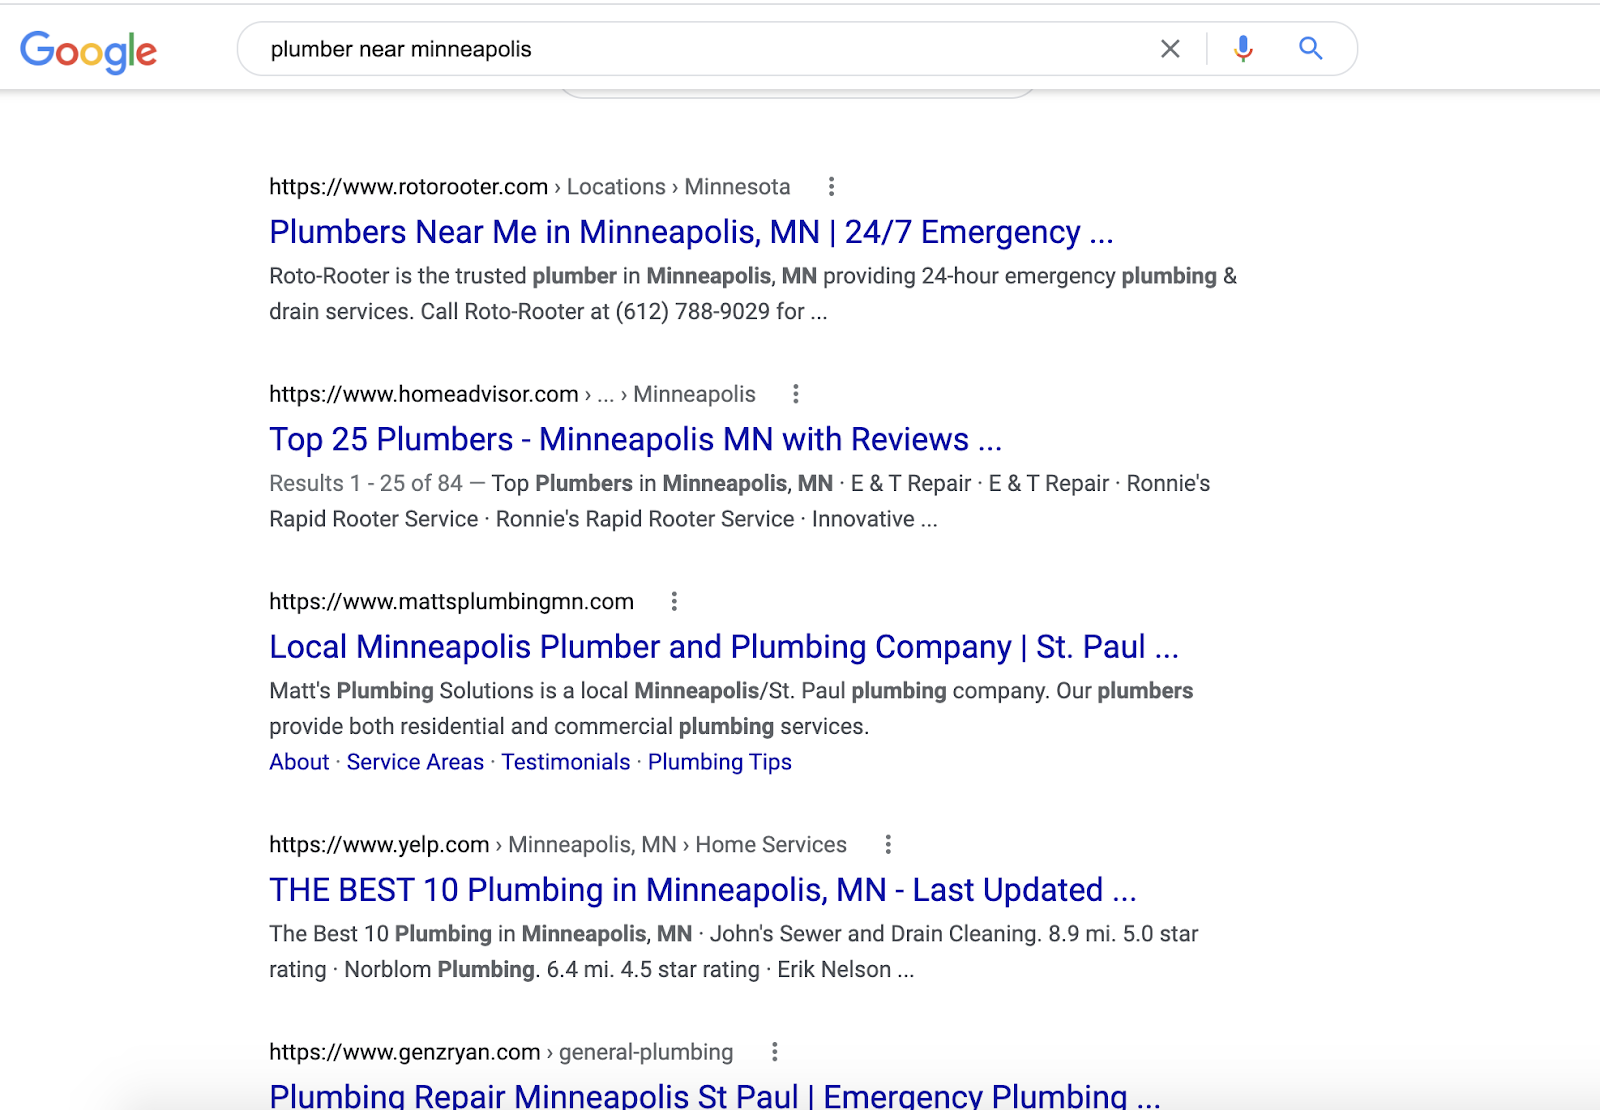The image size is (1600, 1110).
Task: Click the genzryan.com URL breadcrumb
Action: point(501,1052)
